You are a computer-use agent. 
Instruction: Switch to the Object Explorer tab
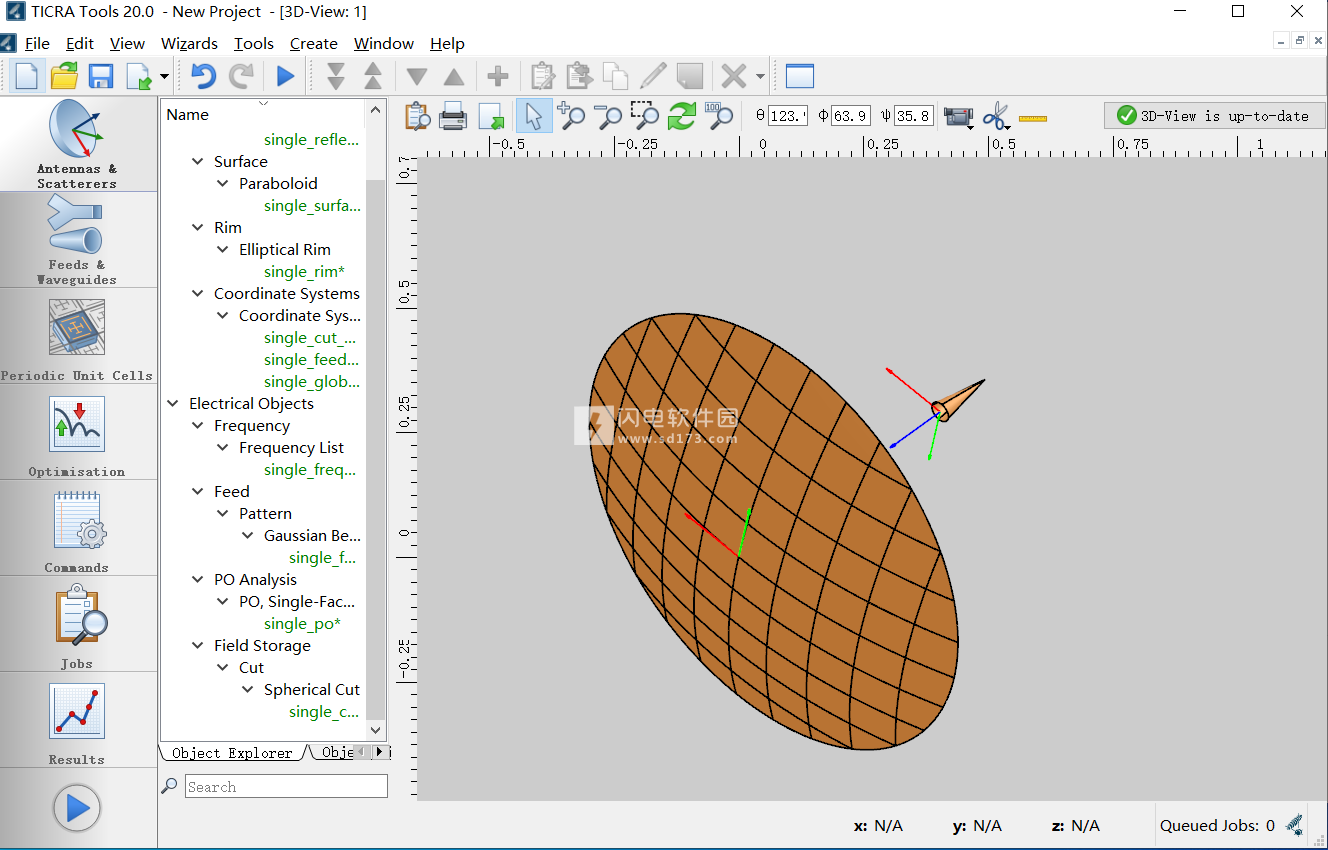(x=232, y=753)
